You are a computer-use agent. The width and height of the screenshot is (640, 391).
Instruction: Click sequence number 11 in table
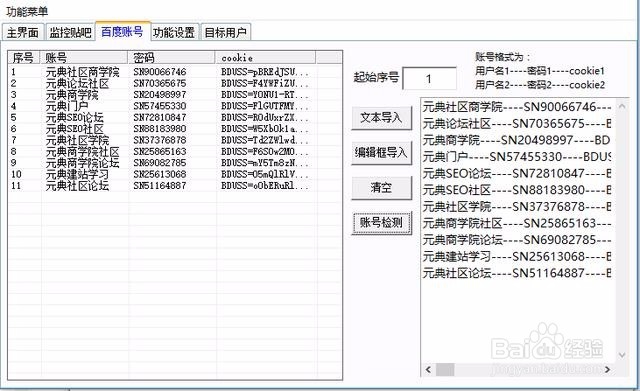pos(16,186)
